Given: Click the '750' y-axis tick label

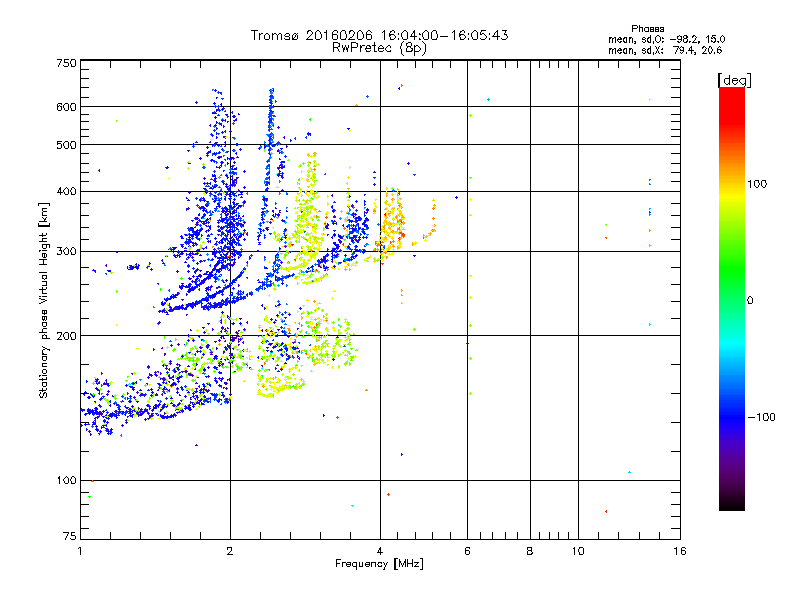Looking at the screenshot, I should coord(66,63).
